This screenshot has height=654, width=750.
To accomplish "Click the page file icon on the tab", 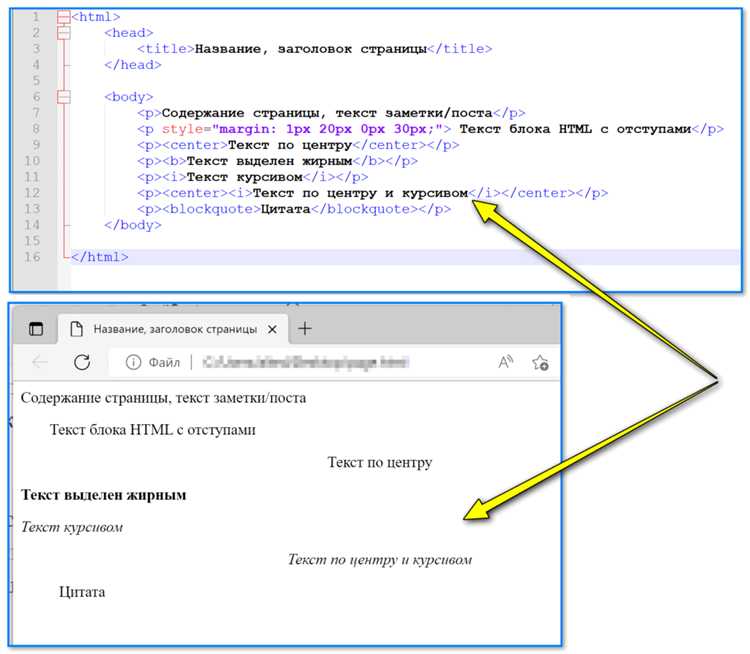I will click(77, 329).
